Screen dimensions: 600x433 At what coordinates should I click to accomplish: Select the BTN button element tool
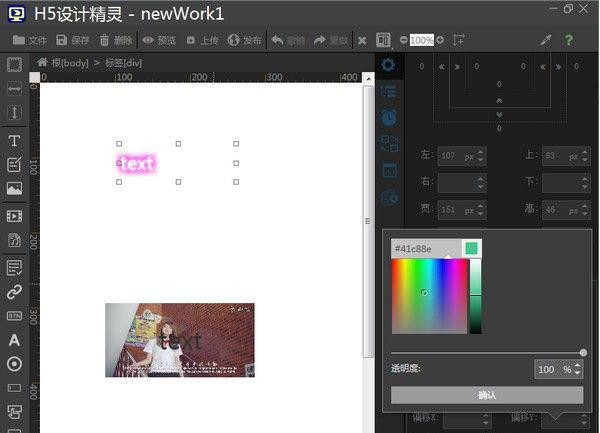coord(15,316)
